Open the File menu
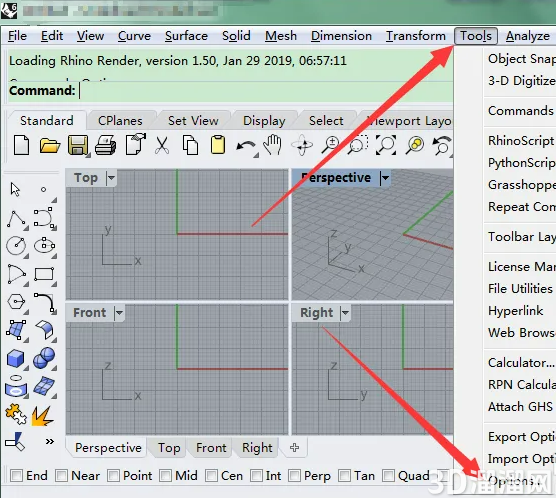 coord(17,36)
